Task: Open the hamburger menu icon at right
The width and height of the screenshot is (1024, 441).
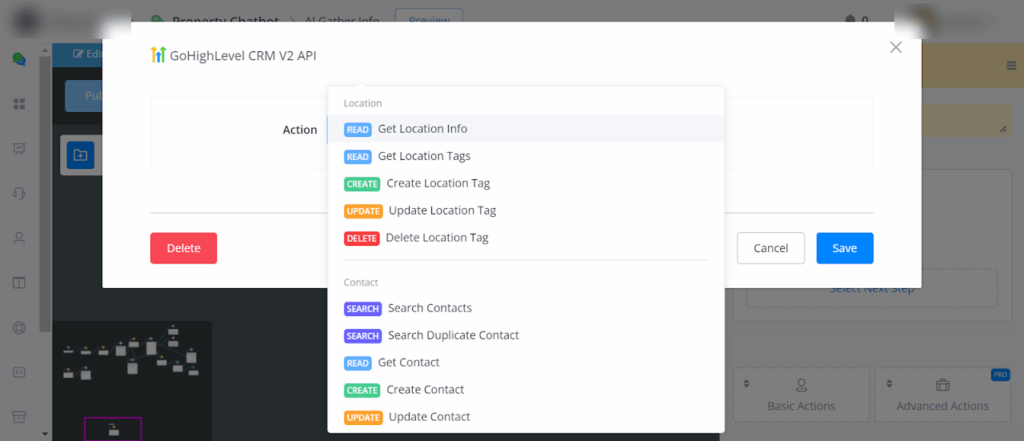Action: click(x=1010, y=66)
